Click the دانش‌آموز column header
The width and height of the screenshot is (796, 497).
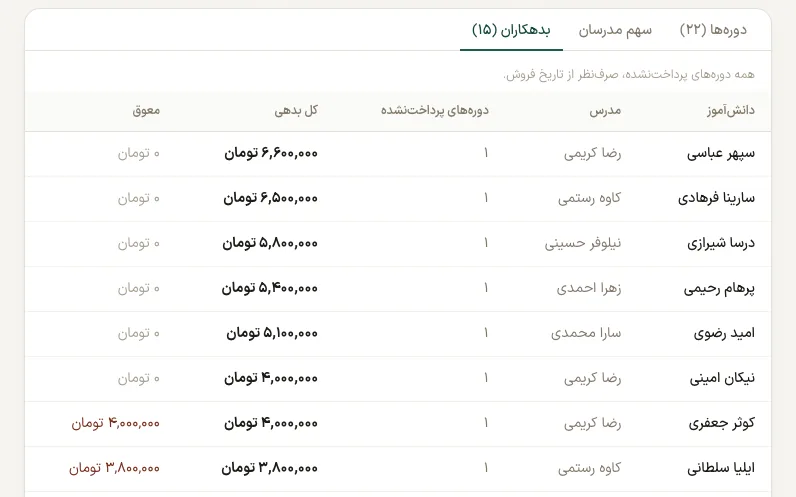click(x=731, y=111)
